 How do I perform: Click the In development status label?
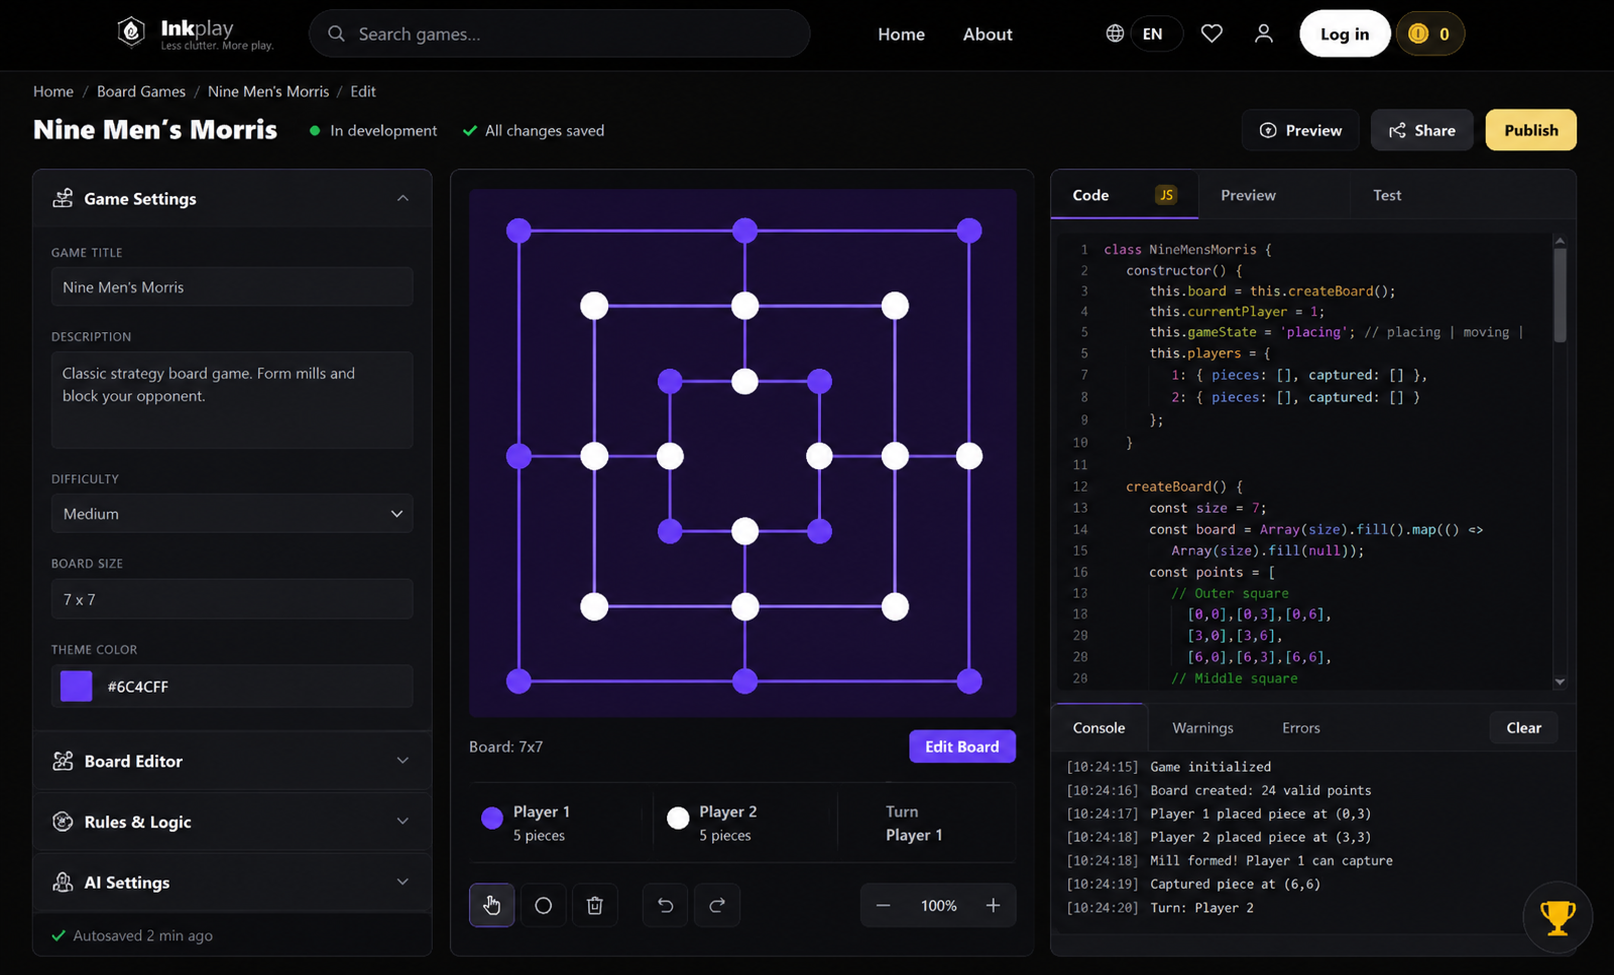[383, 130]
